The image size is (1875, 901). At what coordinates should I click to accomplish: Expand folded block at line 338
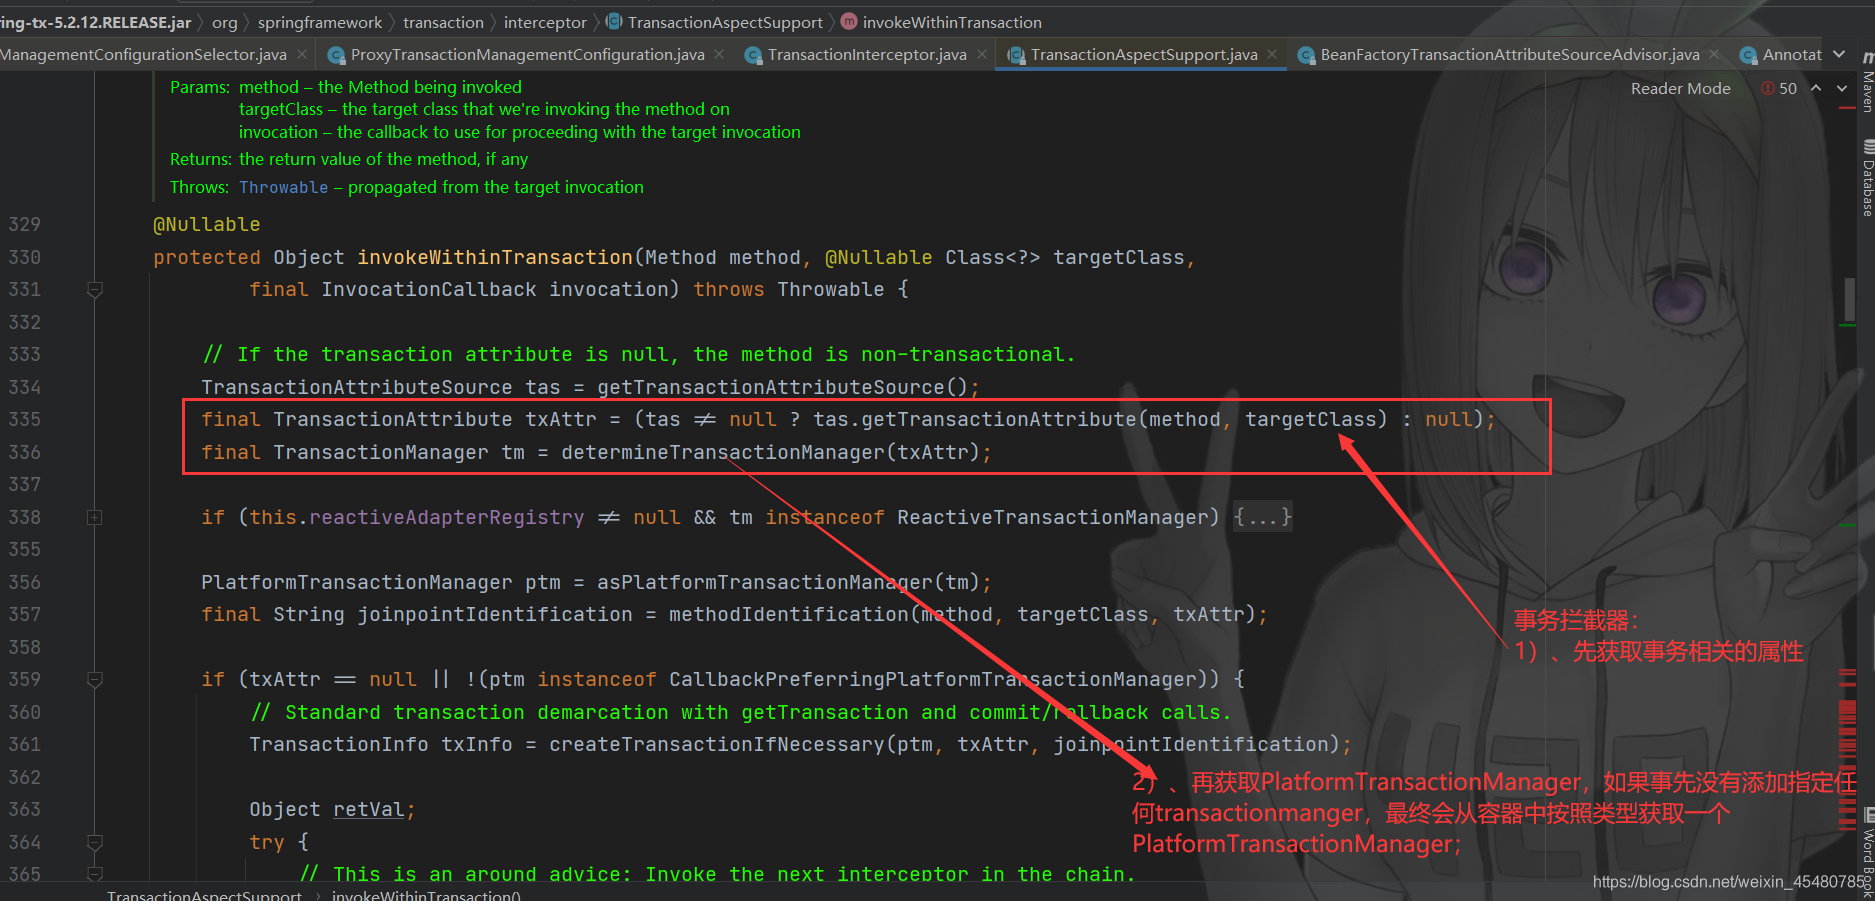pos(95,518)
